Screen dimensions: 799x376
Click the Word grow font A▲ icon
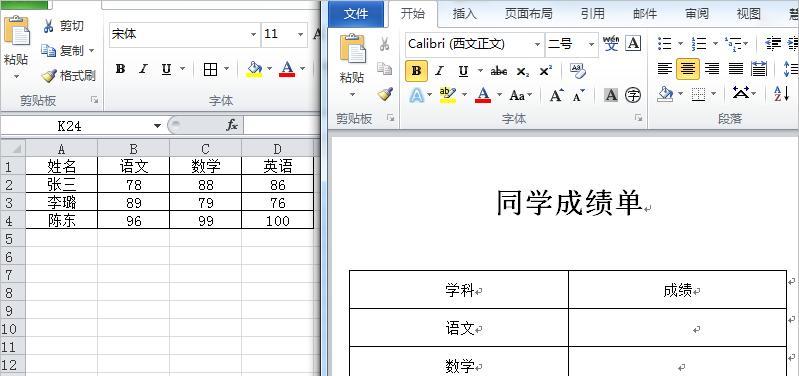pos(556,95)
